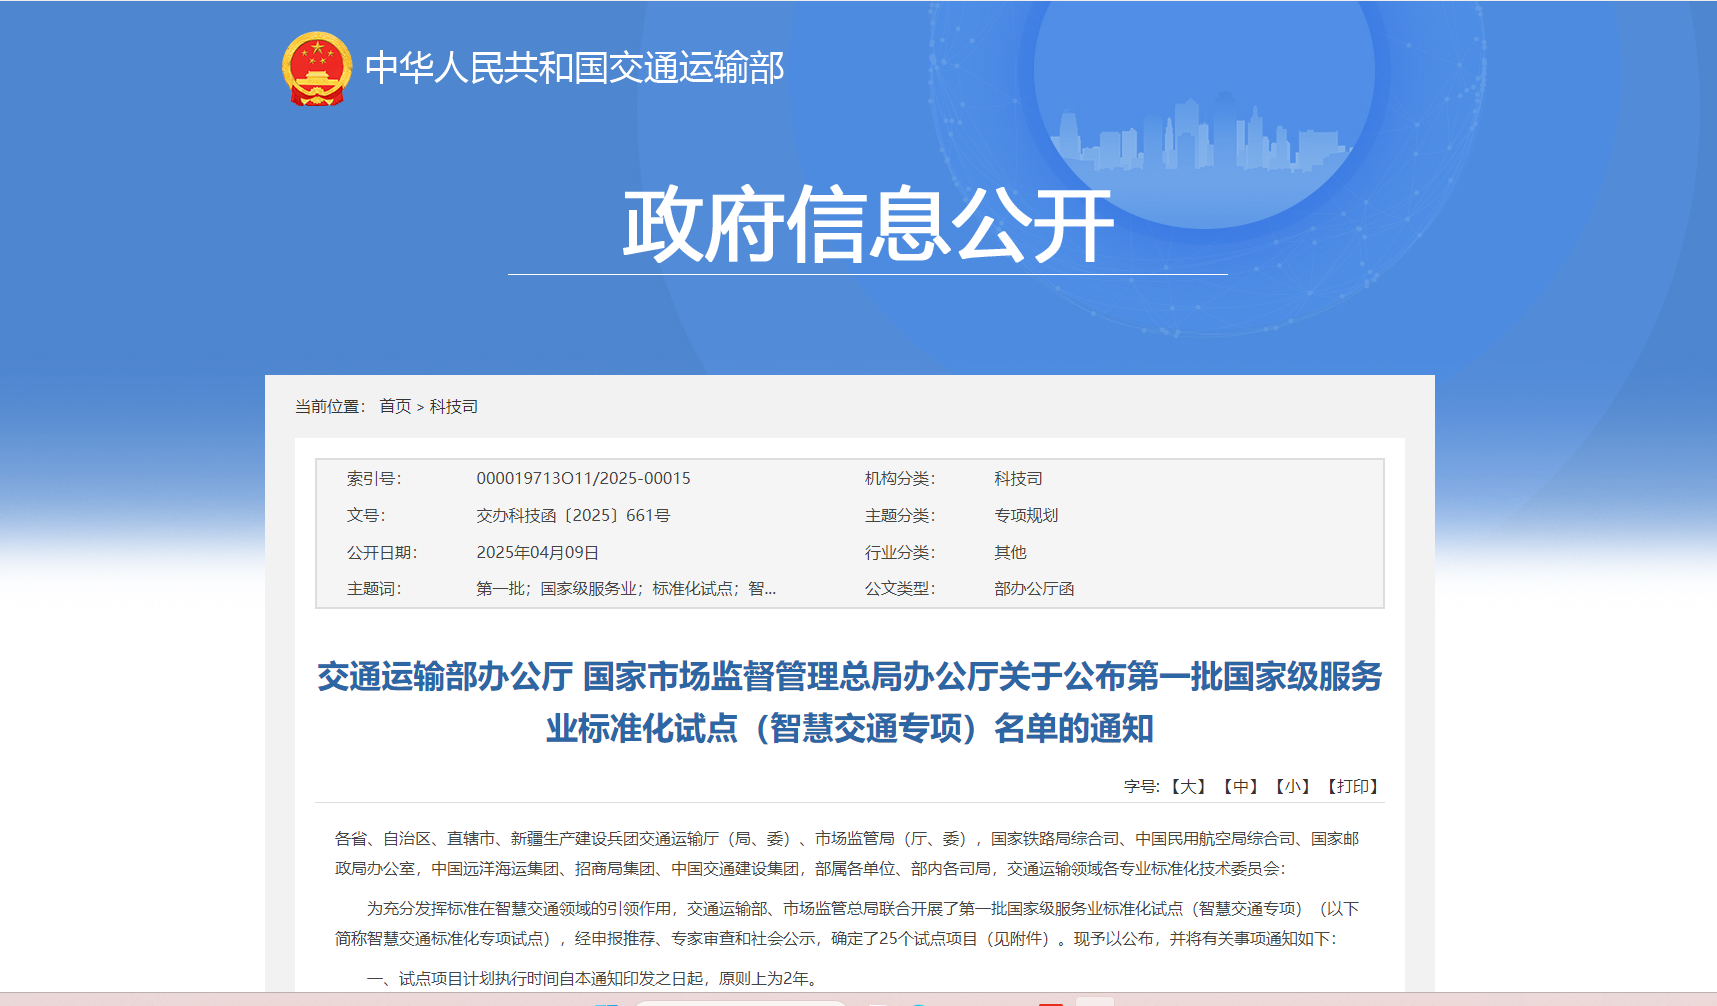This screenshot has width=1717, height=1006.
Task: Click the 公开日期 label
Action: click(382, 552)
